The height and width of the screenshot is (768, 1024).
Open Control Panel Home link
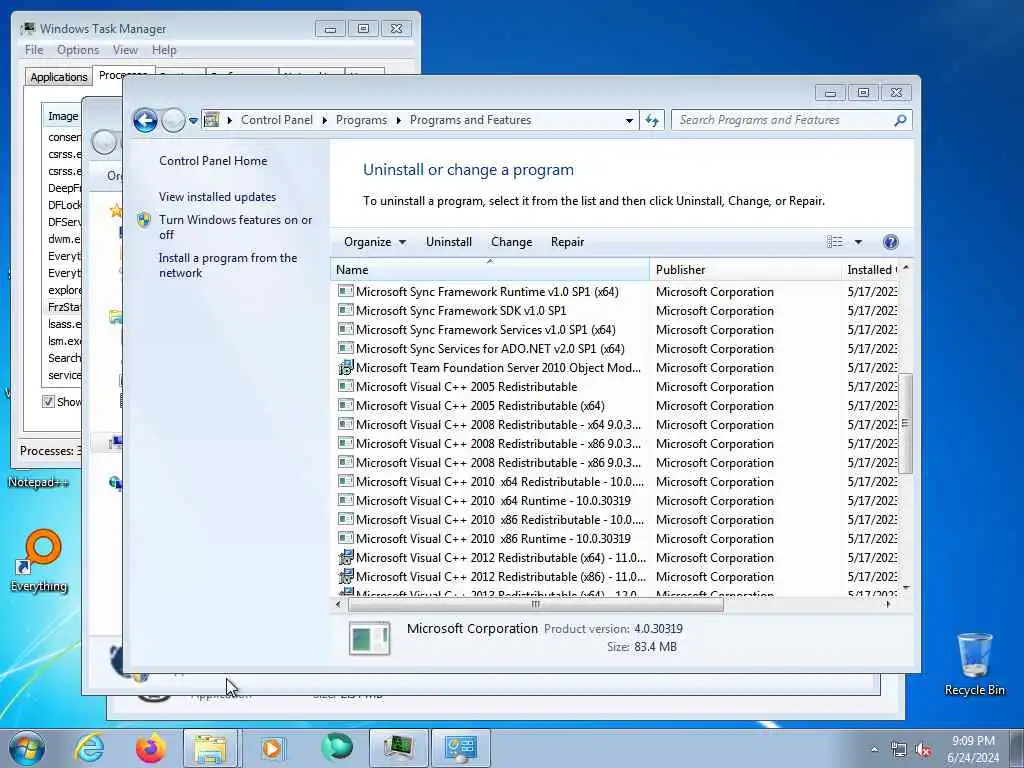(x=213, y=161)
